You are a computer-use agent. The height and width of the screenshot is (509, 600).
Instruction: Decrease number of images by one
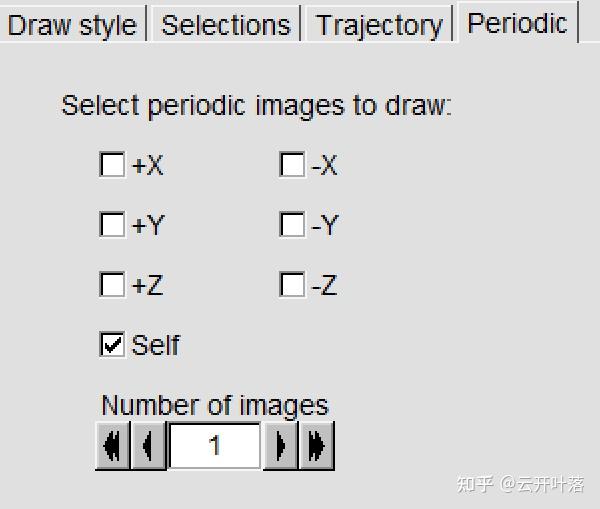(148, 446)
